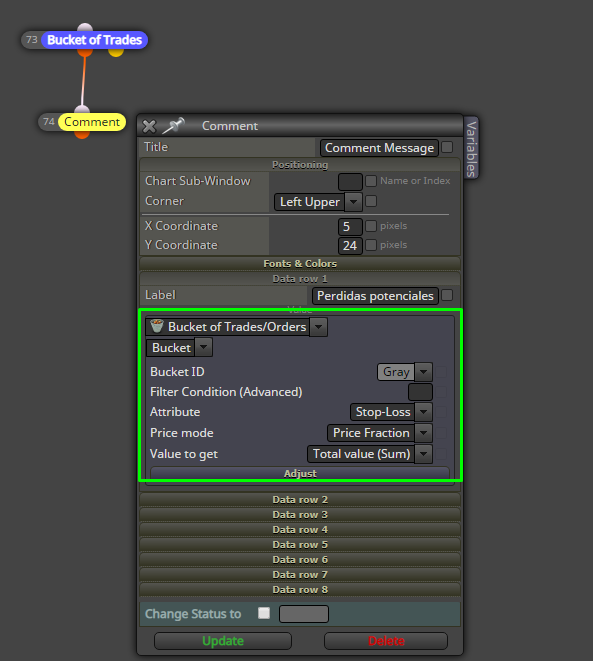Collapse the Positioning section header
The width and height of the screenshot is (593, 661).
click(x=300, y=164)
